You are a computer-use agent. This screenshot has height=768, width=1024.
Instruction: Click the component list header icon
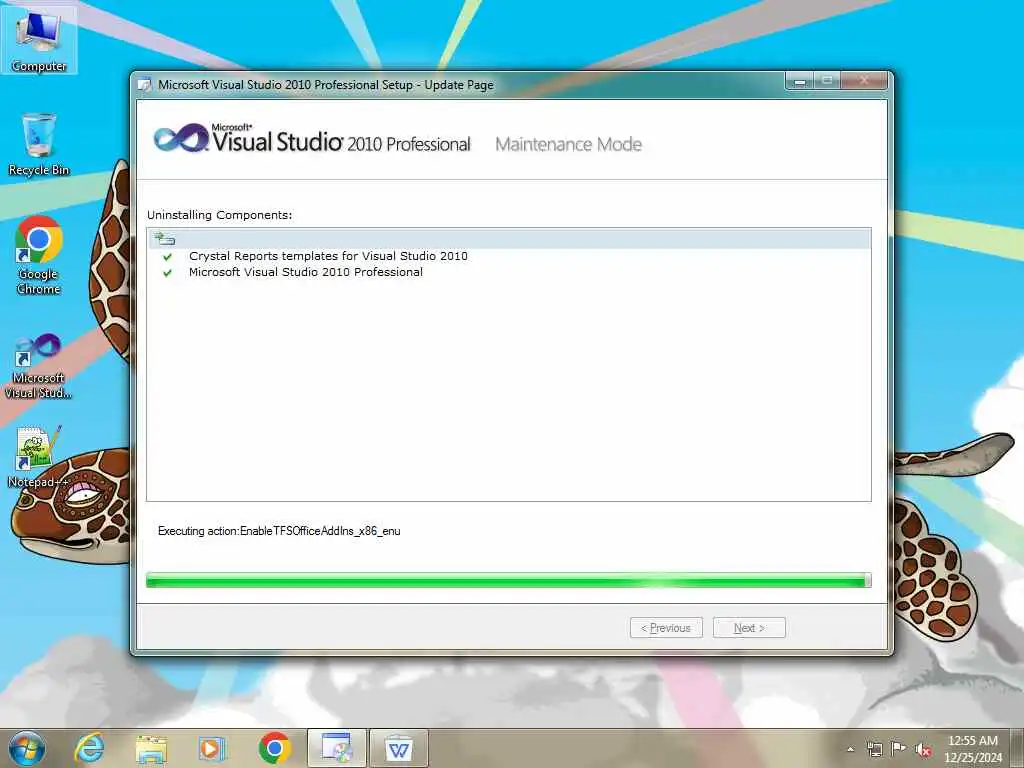(x=165, y=238)
